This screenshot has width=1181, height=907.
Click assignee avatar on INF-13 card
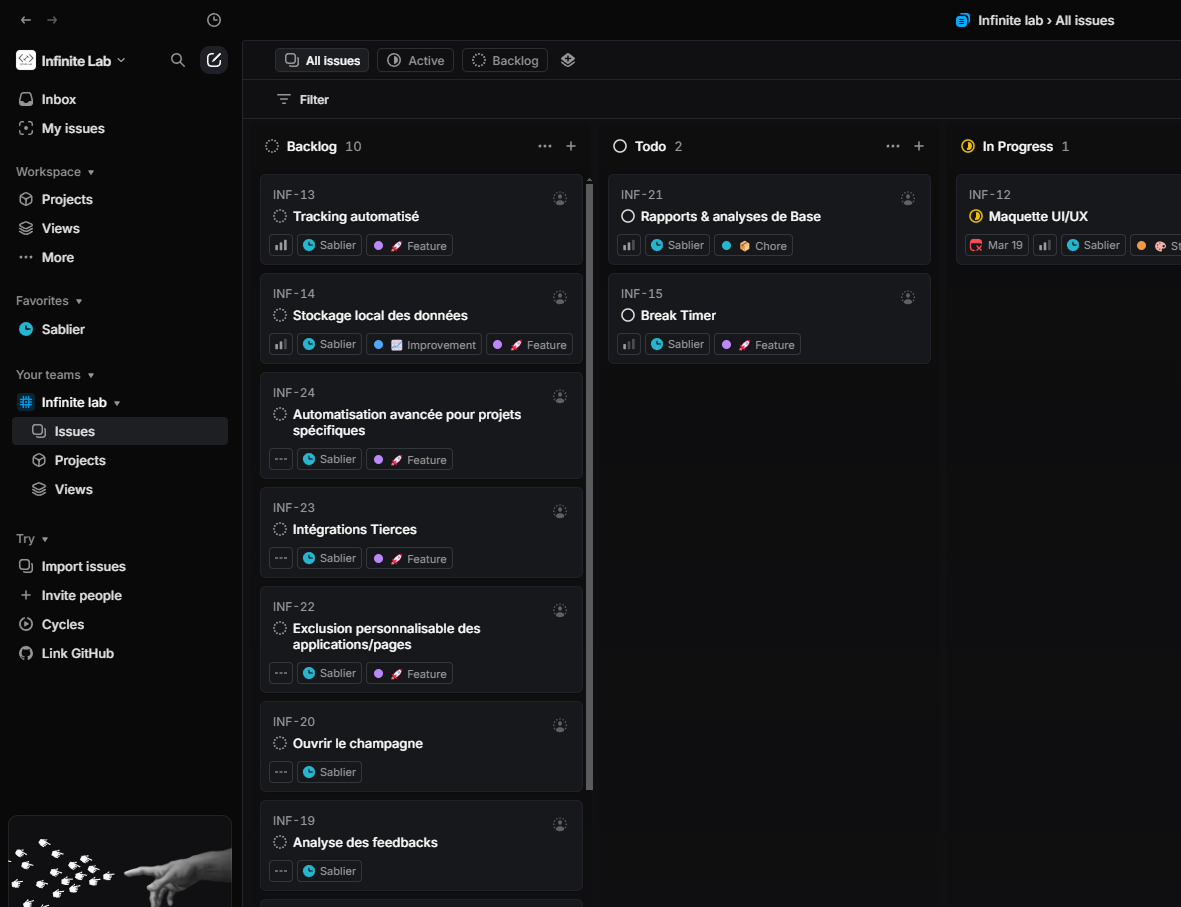coord(560,199)
